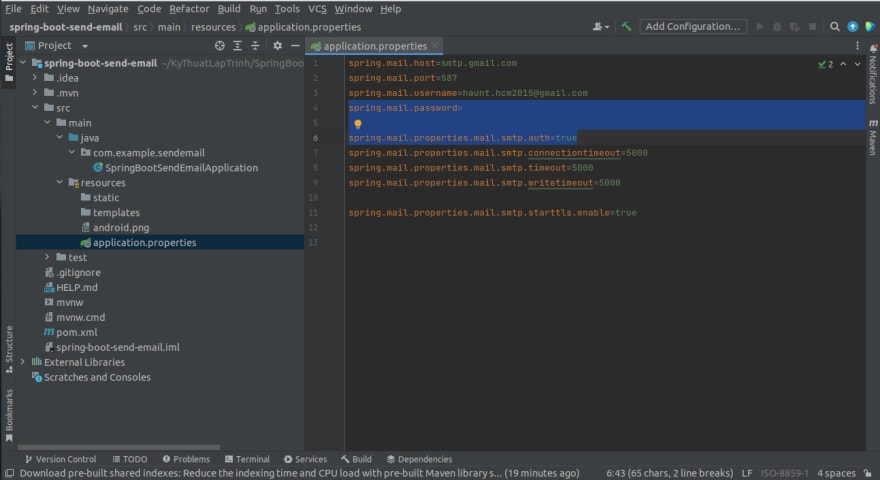Select the templates folder
Image resolution: width=880 pixels, height=480 pixels.
pos(110,212)
